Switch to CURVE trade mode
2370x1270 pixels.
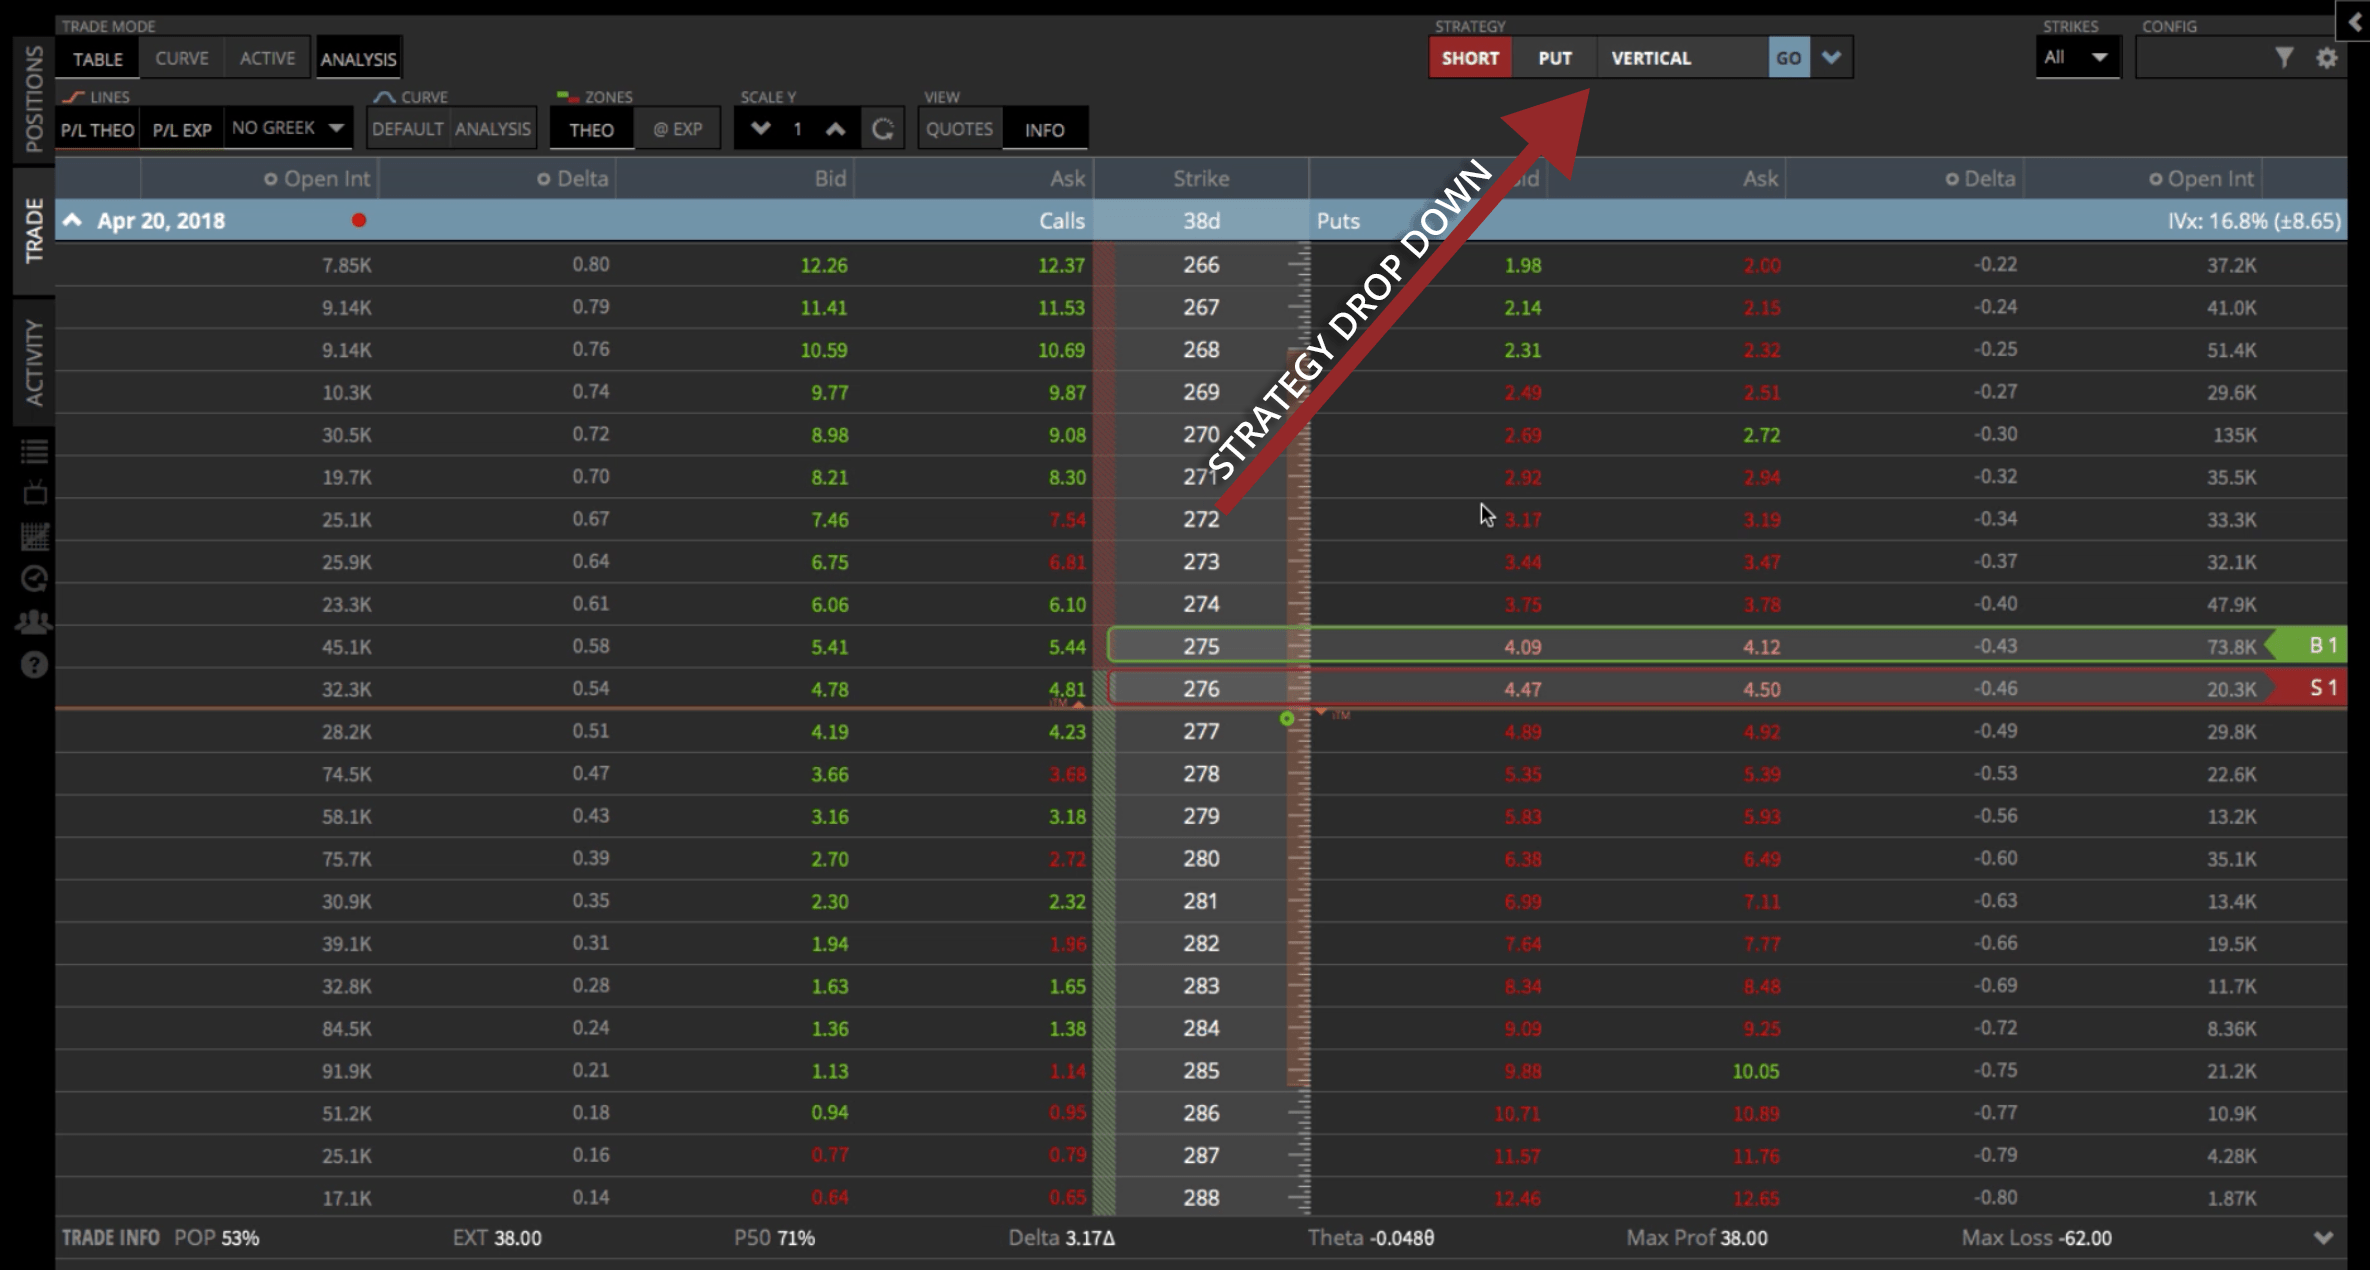(182, 58)
